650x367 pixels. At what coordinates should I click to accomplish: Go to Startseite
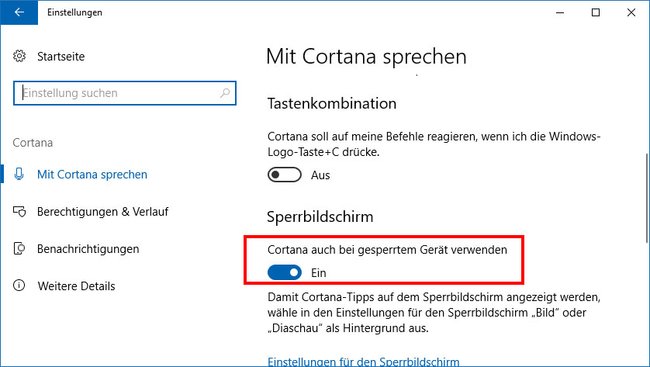pyautogui.click(x=61, y=56)
